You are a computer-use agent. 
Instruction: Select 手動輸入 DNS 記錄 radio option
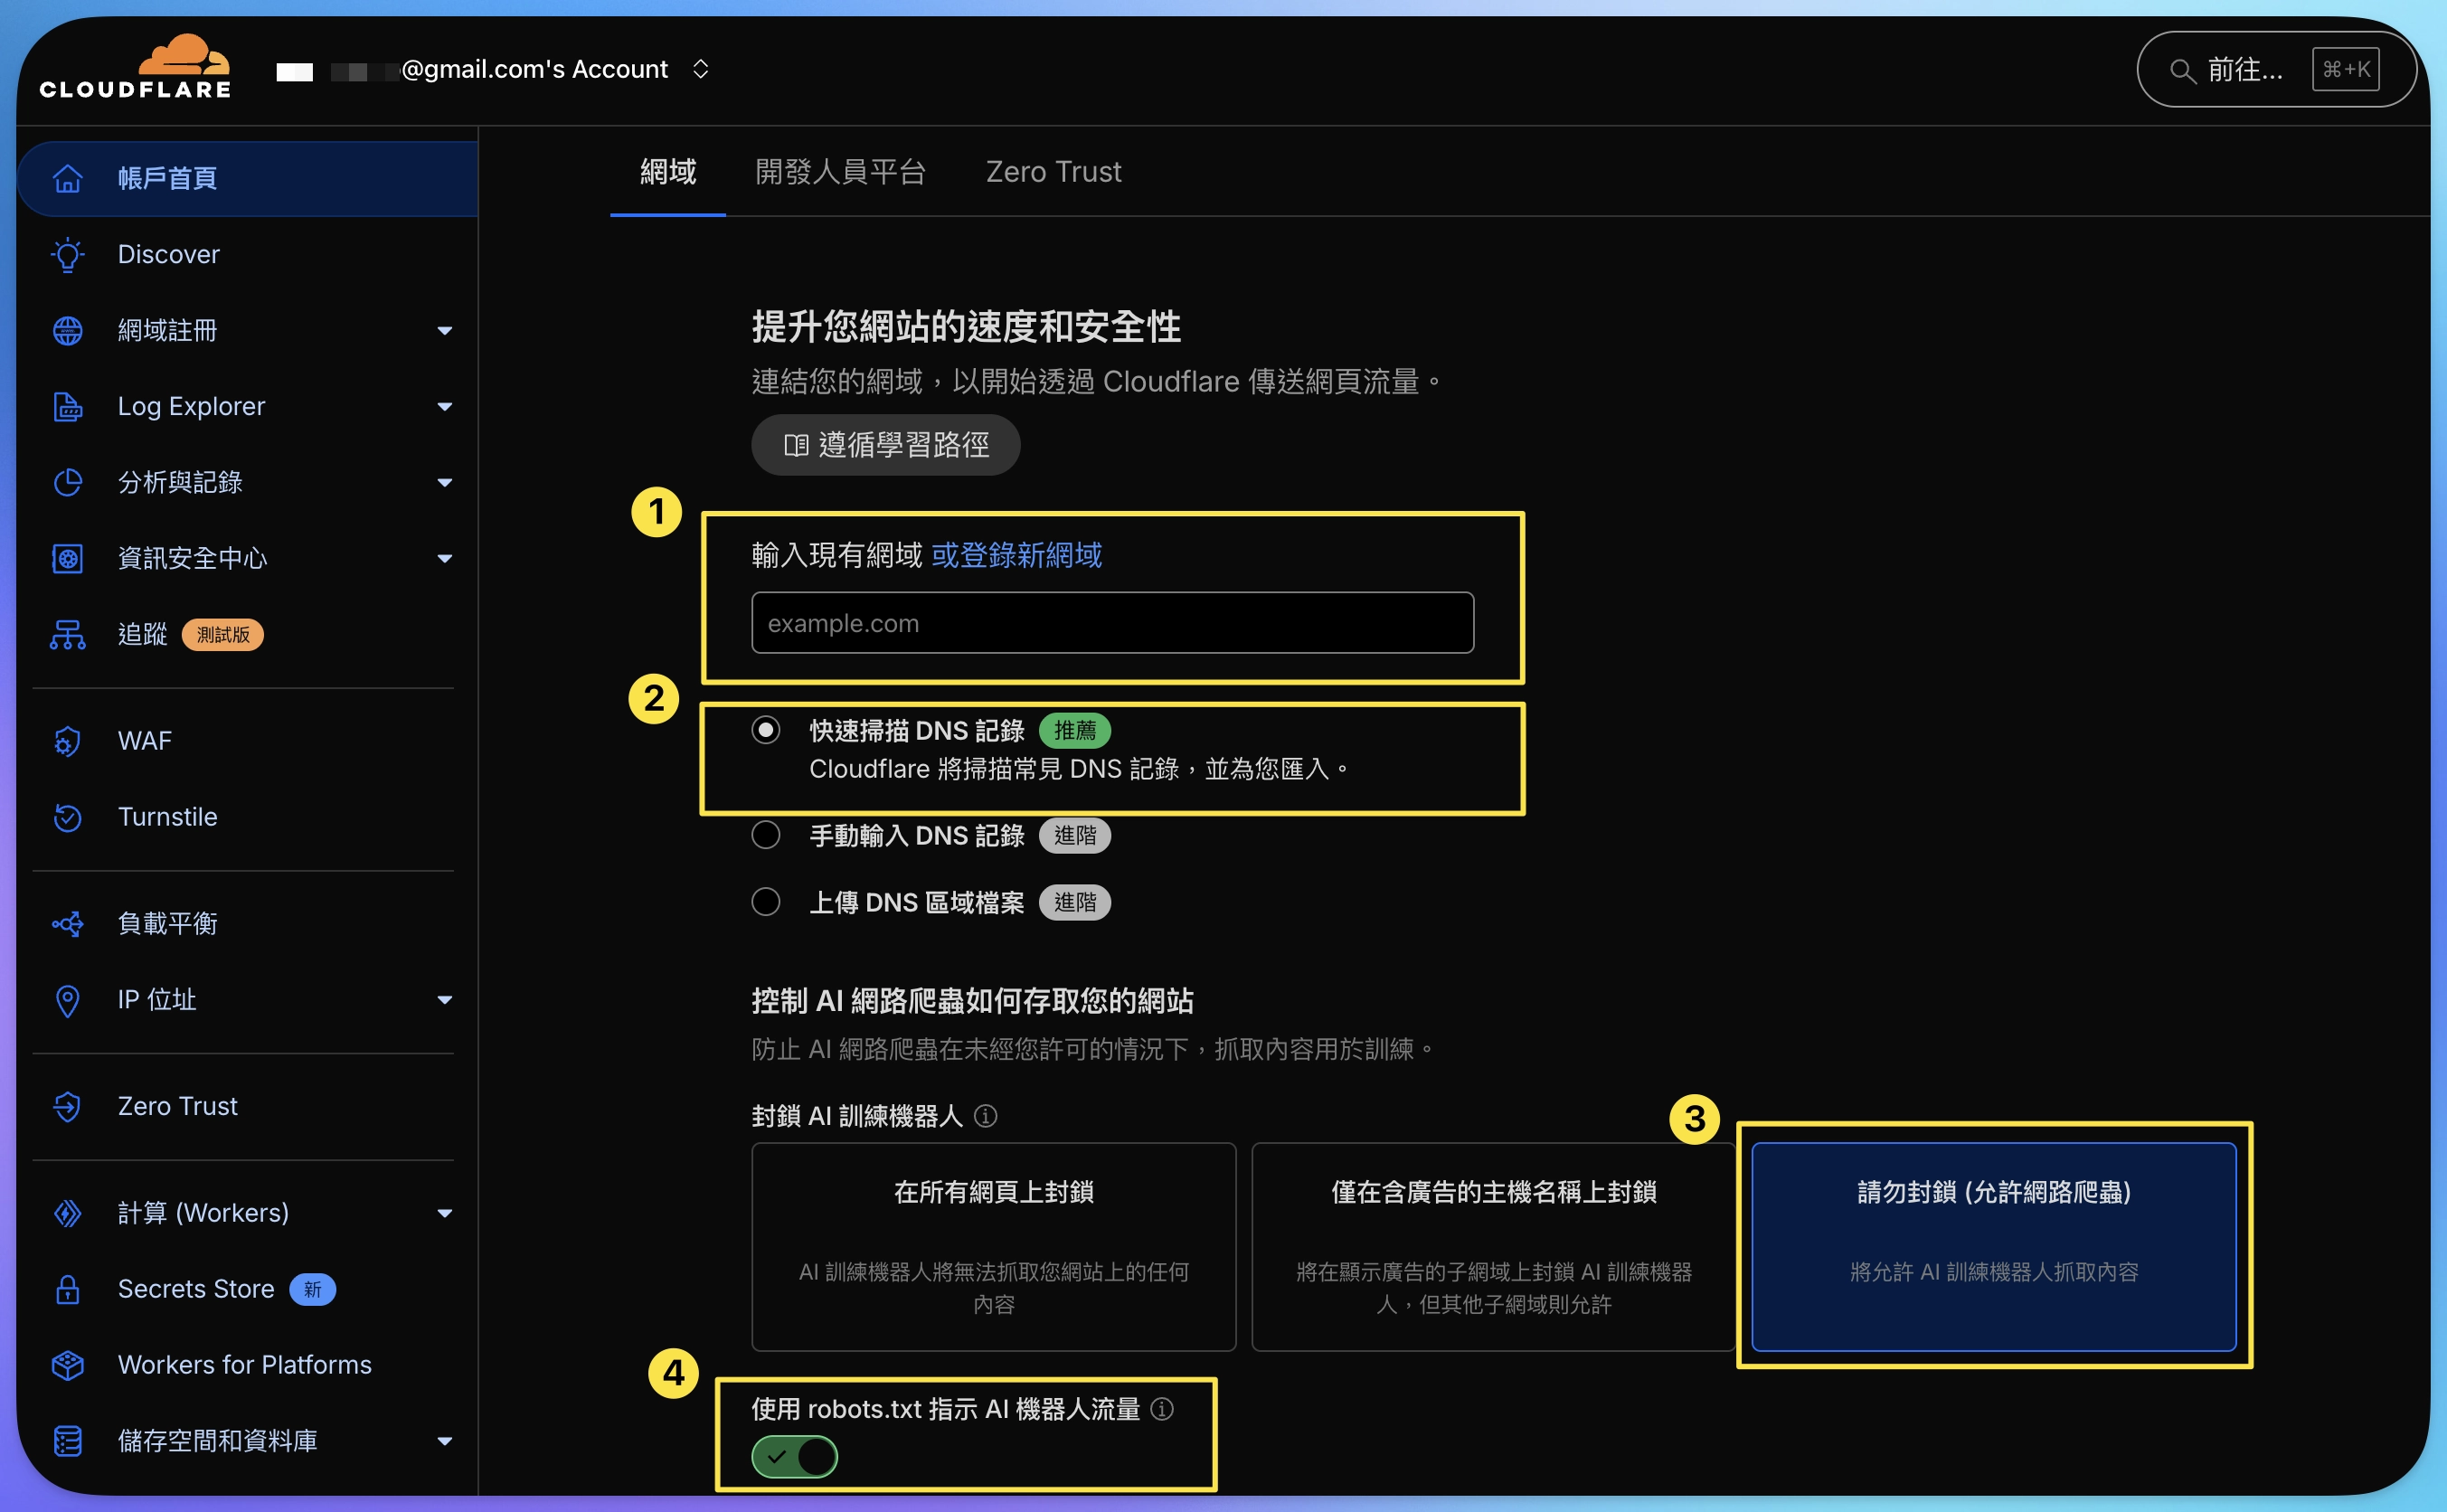(766, 835)
